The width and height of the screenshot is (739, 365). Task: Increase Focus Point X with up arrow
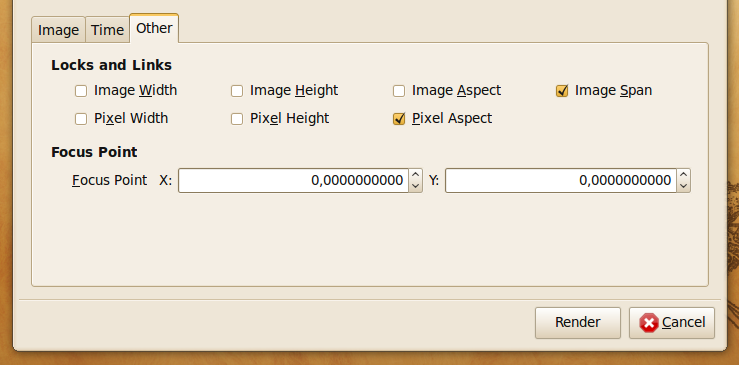[415, 175]
